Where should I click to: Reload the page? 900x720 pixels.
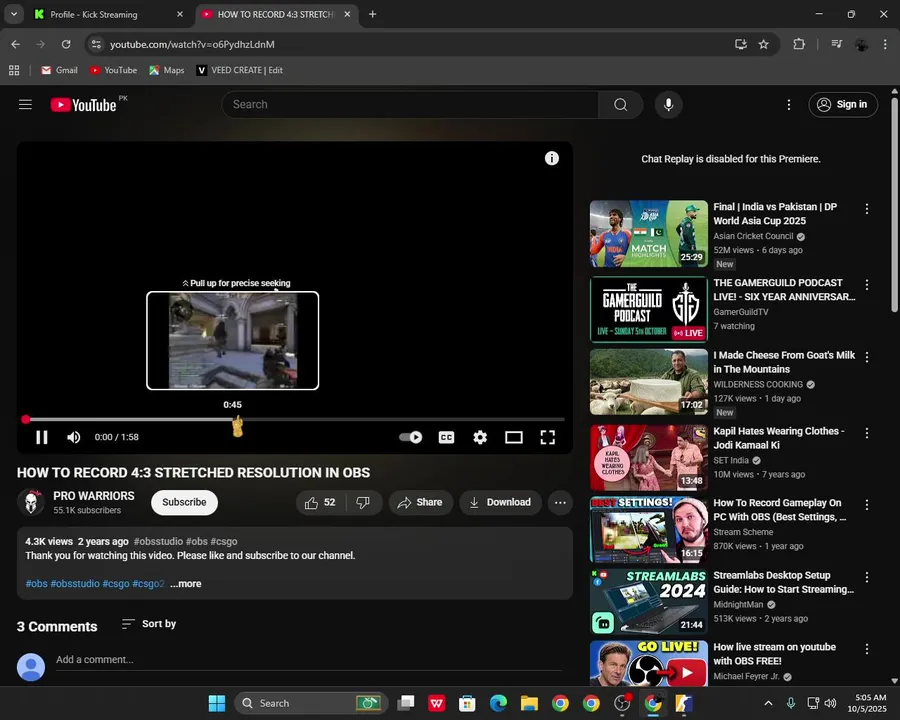(x=66, y=44)
